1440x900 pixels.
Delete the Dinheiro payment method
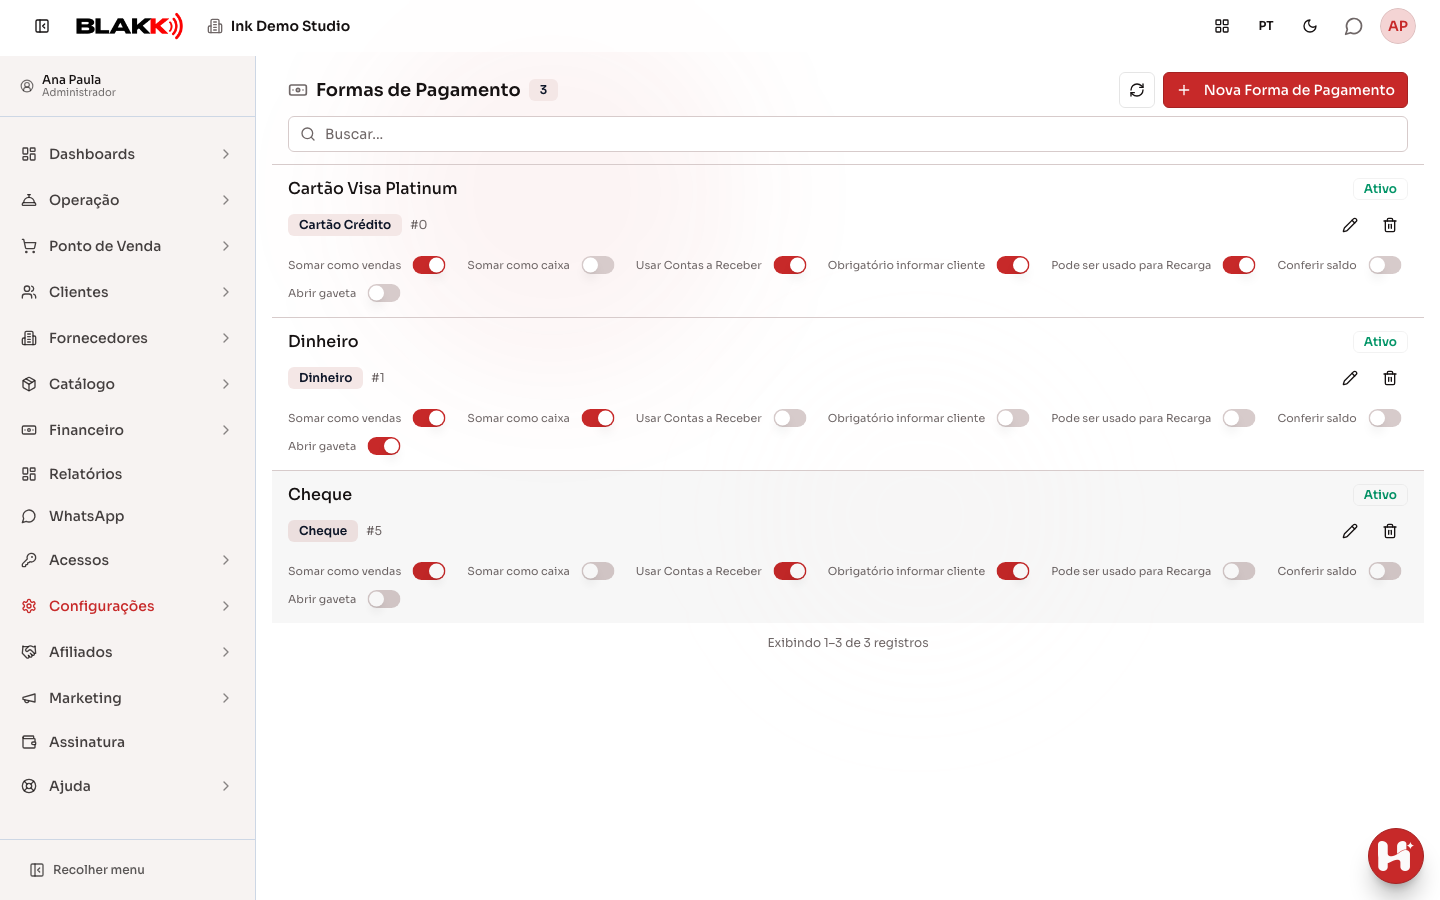coord(1390,378)
